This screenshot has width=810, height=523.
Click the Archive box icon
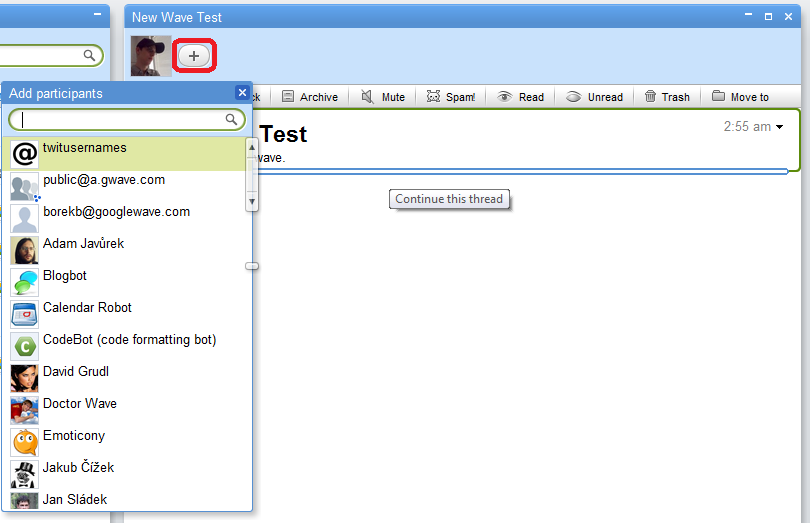click(288, 97)
